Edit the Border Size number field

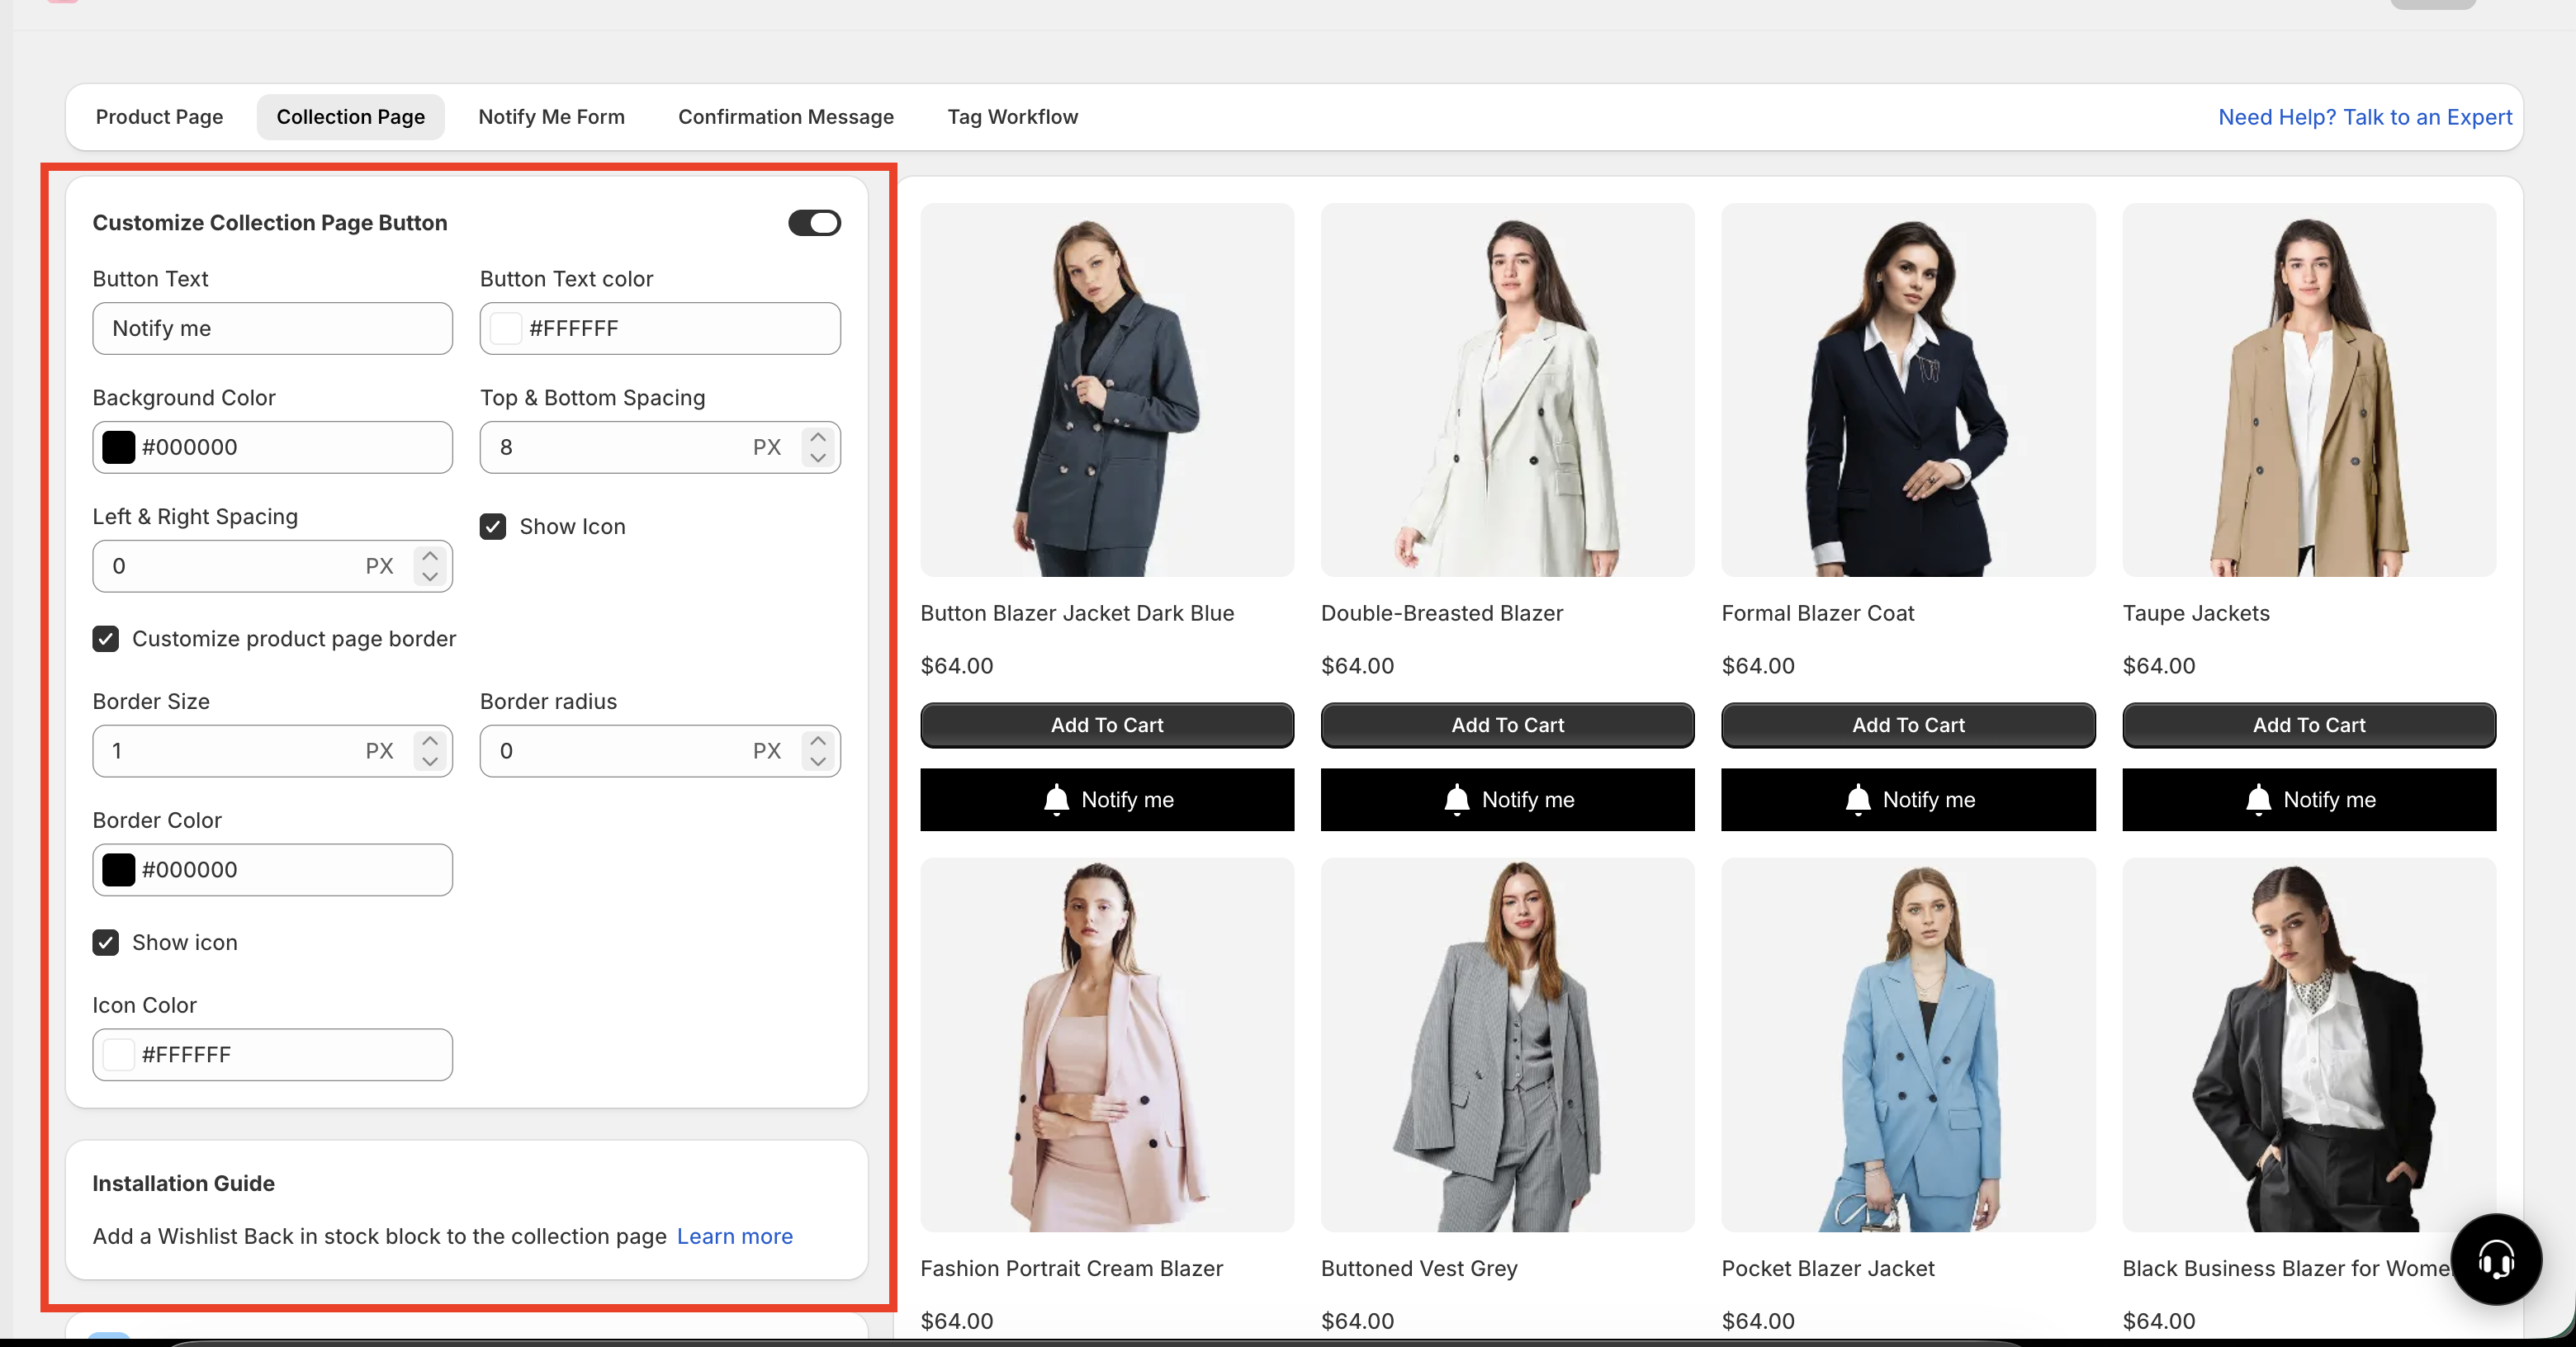point(273,751)
